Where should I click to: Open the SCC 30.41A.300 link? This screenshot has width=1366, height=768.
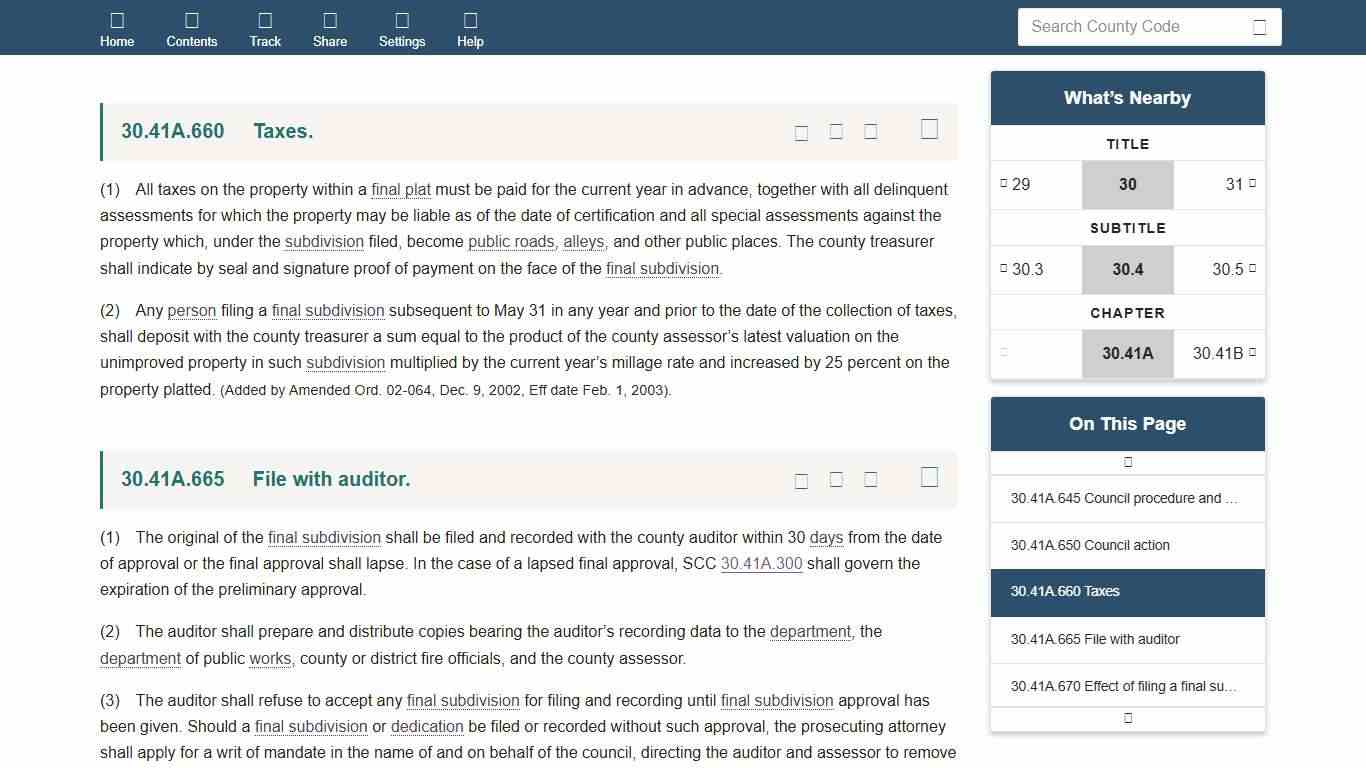point(761,564)
